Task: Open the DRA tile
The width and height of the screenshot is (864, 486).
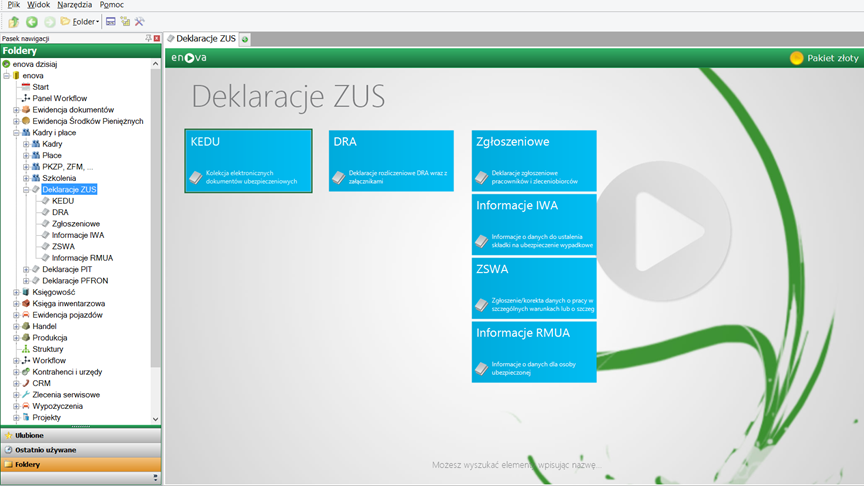Action: (391, 161)
